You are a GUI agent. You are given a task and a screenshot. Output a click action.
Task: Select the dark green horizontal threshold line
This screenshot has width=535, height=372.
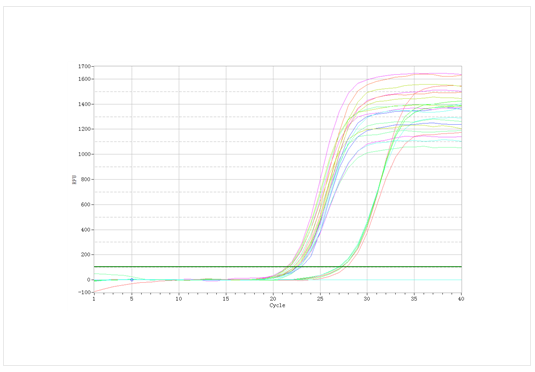coord(278,267)
